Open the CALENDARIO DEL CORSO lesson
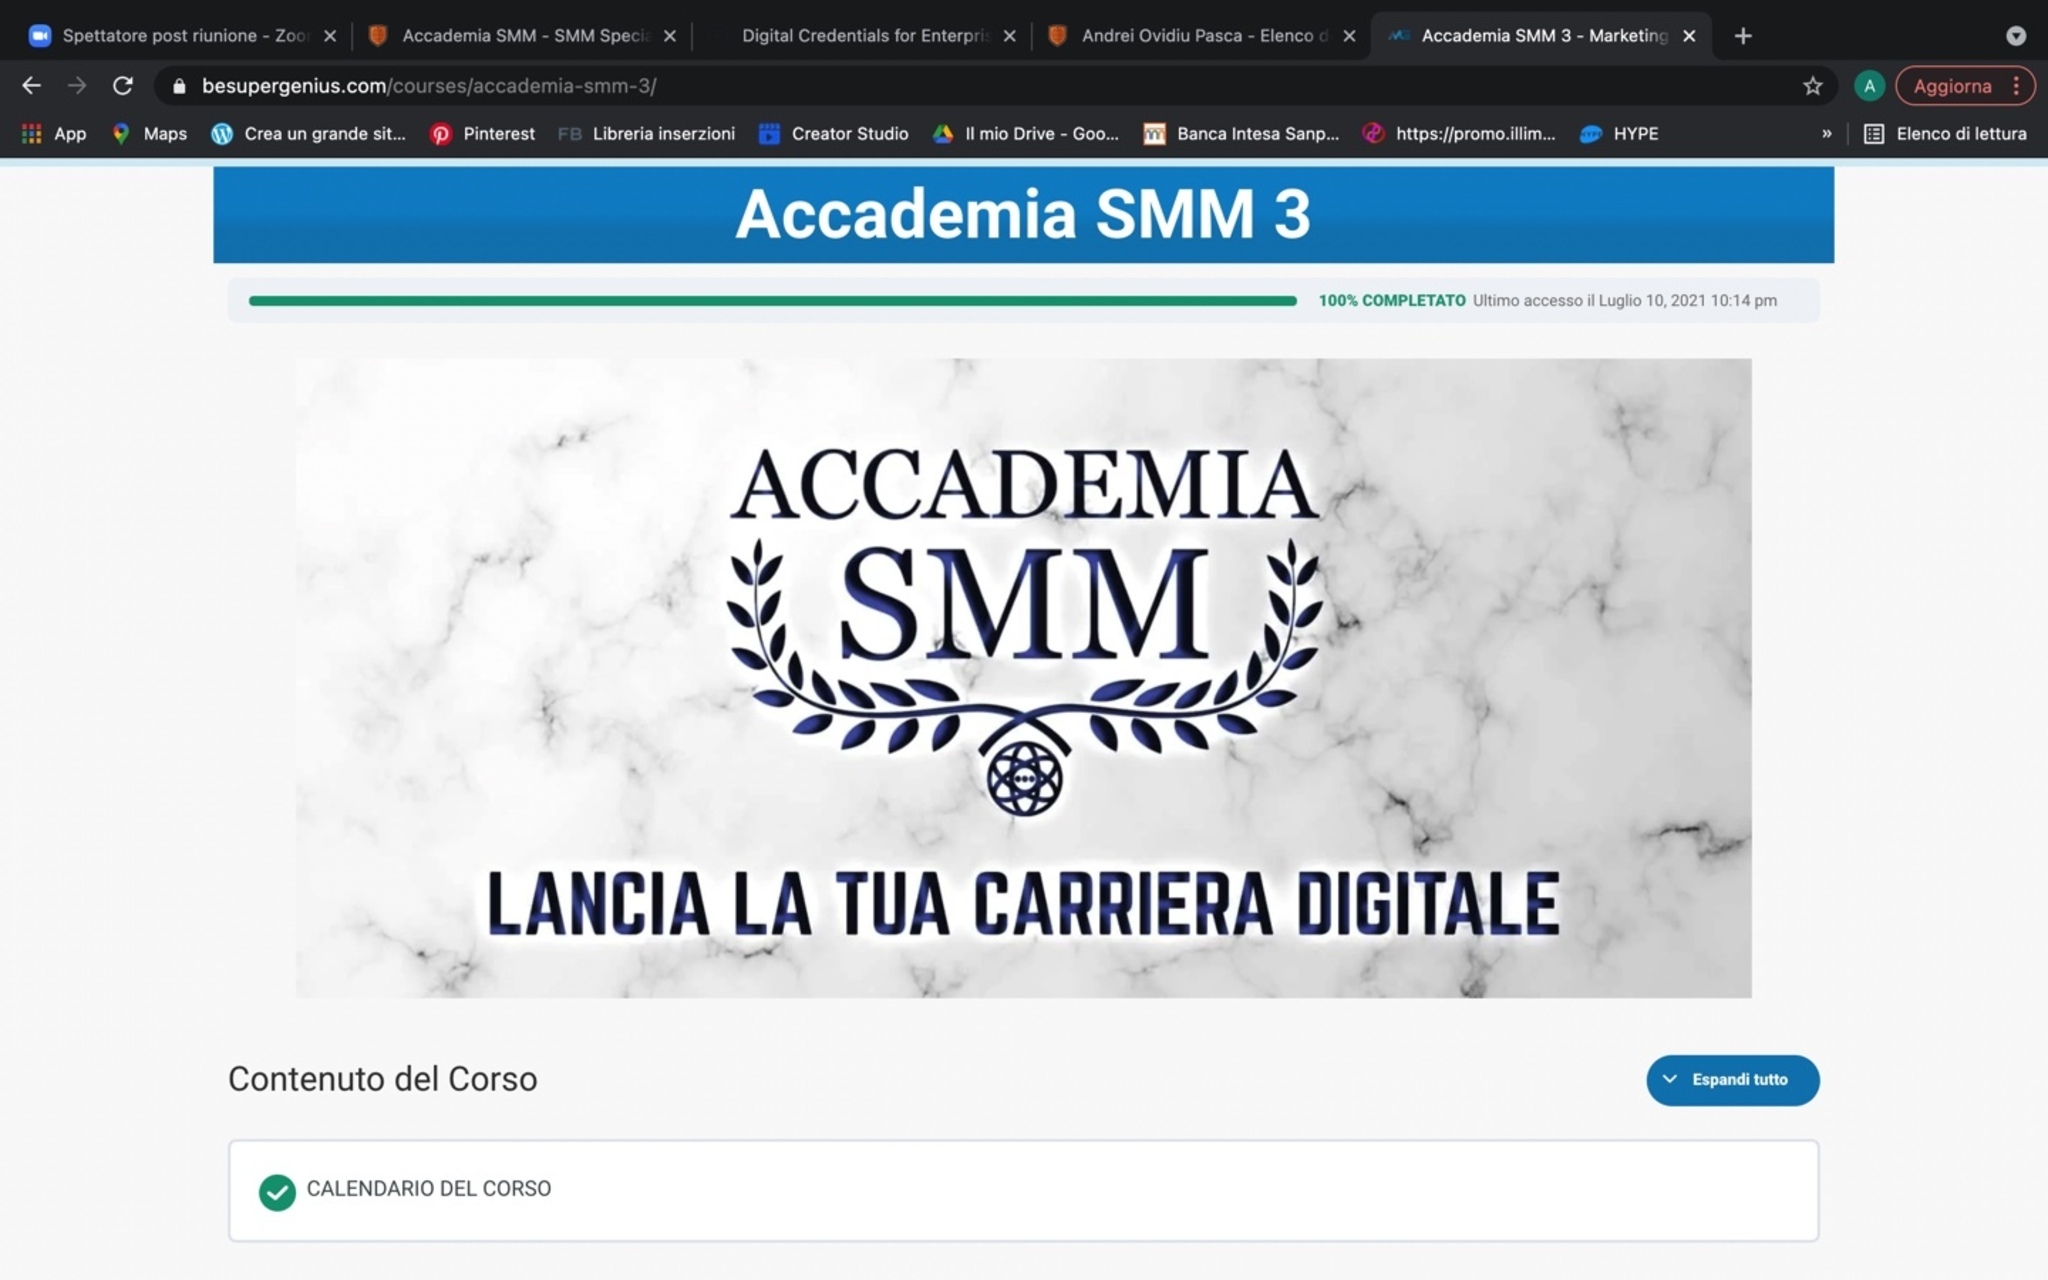This screenshot has width=2048, height=1280. 429,1189
